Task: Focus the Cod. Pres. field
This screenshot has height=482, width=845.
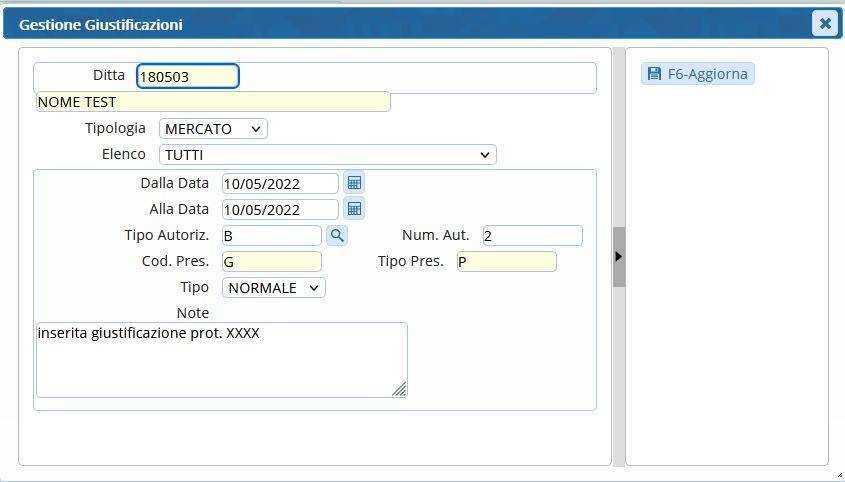Action: (x=271, y=262)
